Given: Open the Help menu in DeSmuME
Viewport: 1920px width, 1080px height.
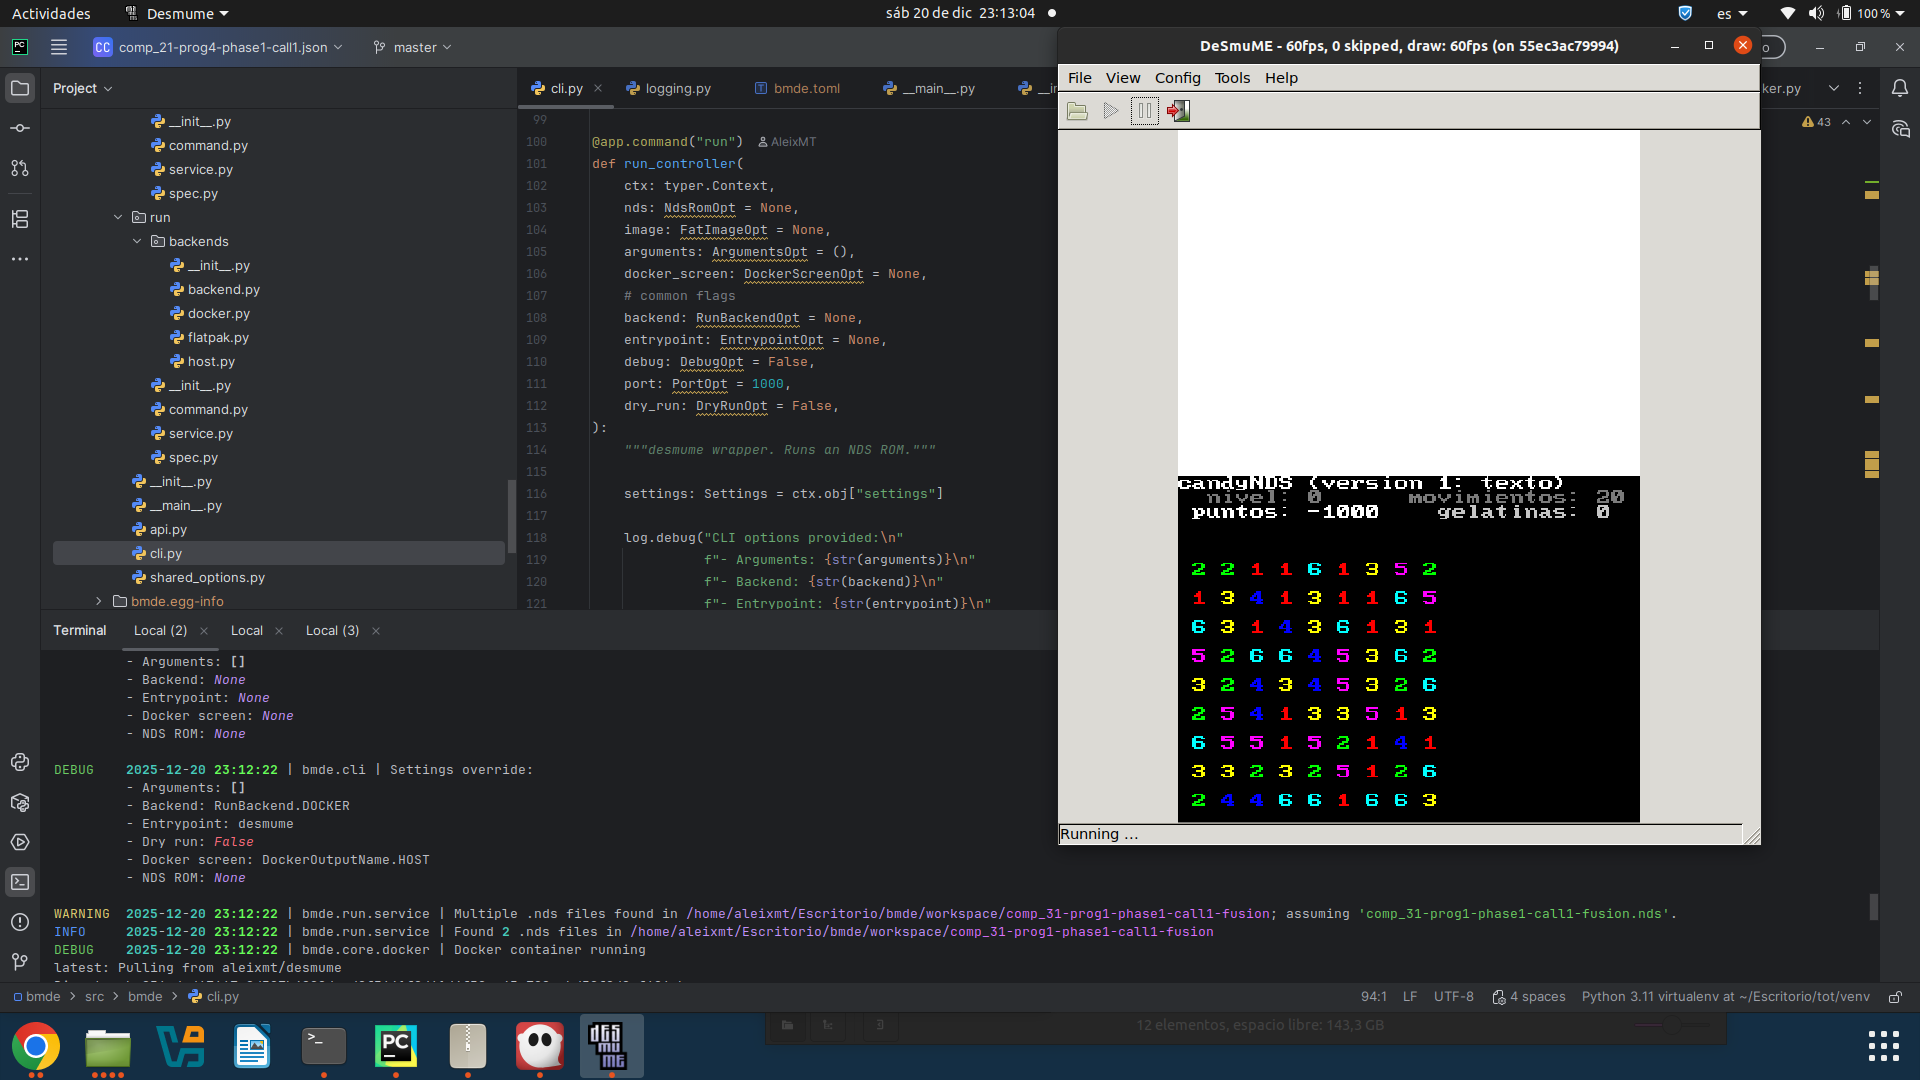Looking at the screenshot, I should click(1281, 78).
